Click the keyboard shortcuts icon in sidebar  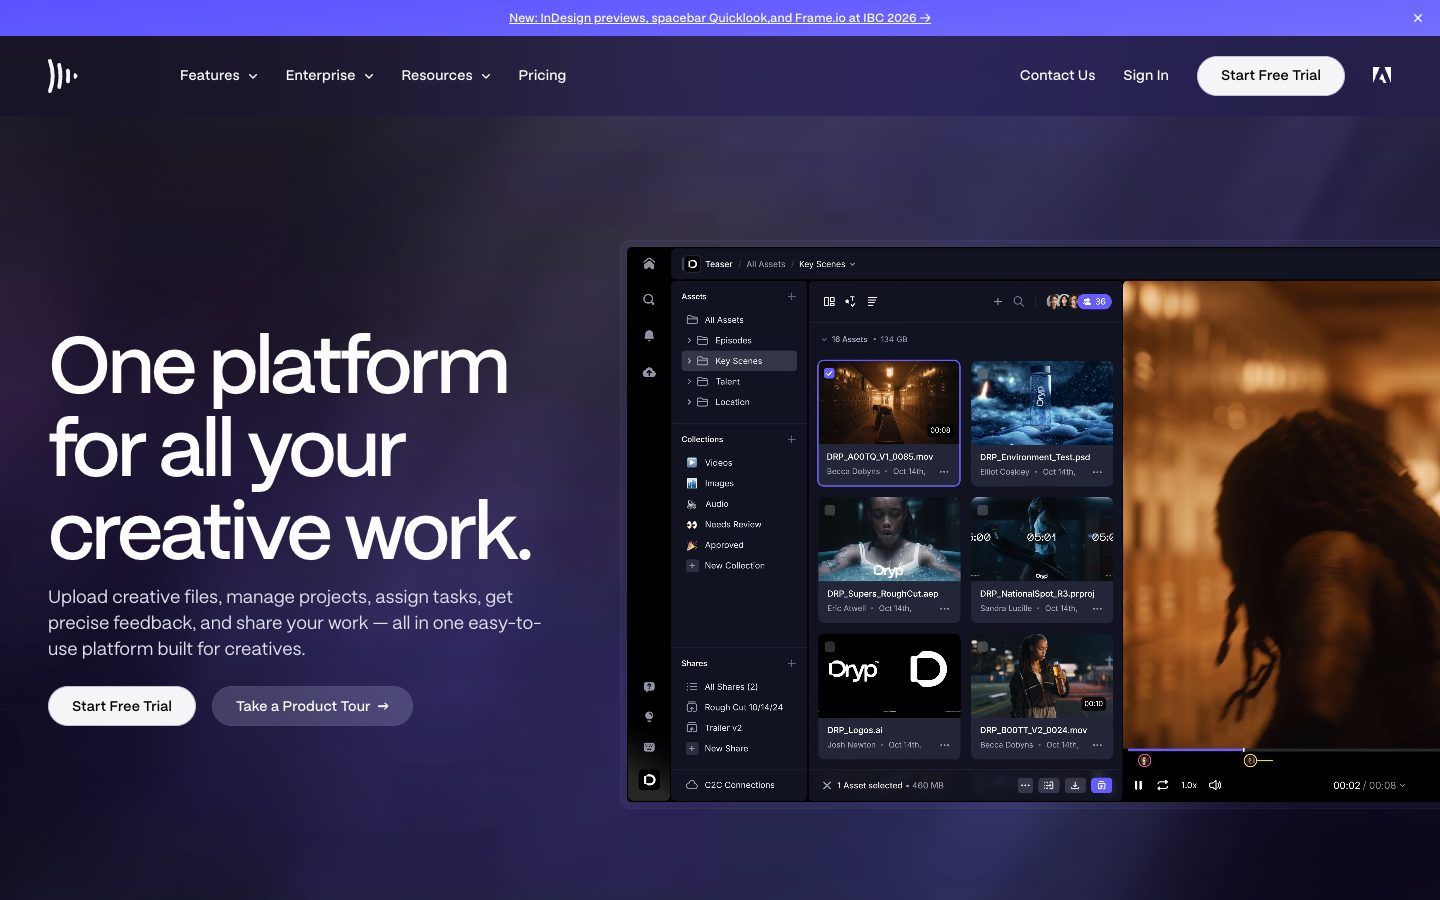649,747
